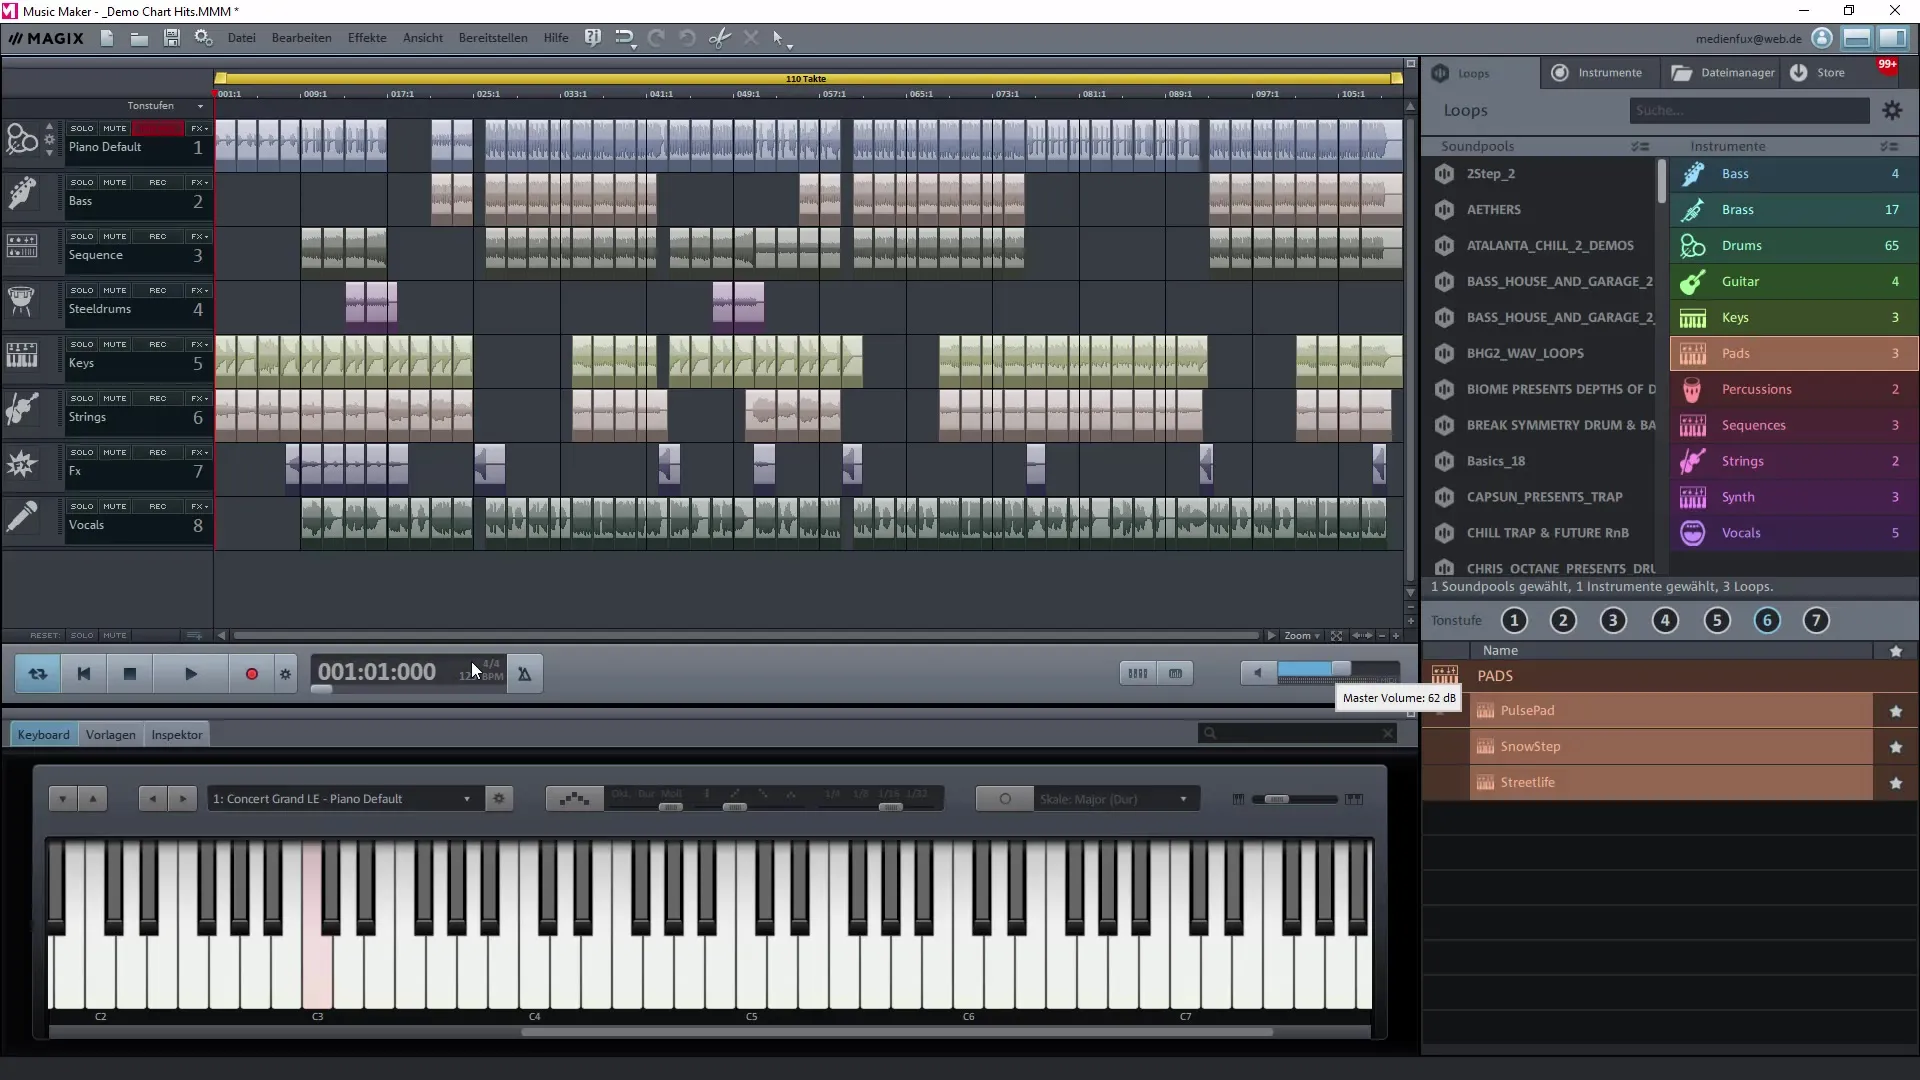The width and height of the screenshot is (1920, 1080).
Task: Expand the undo history arrow dropdown
Action: tap(634, 47)
